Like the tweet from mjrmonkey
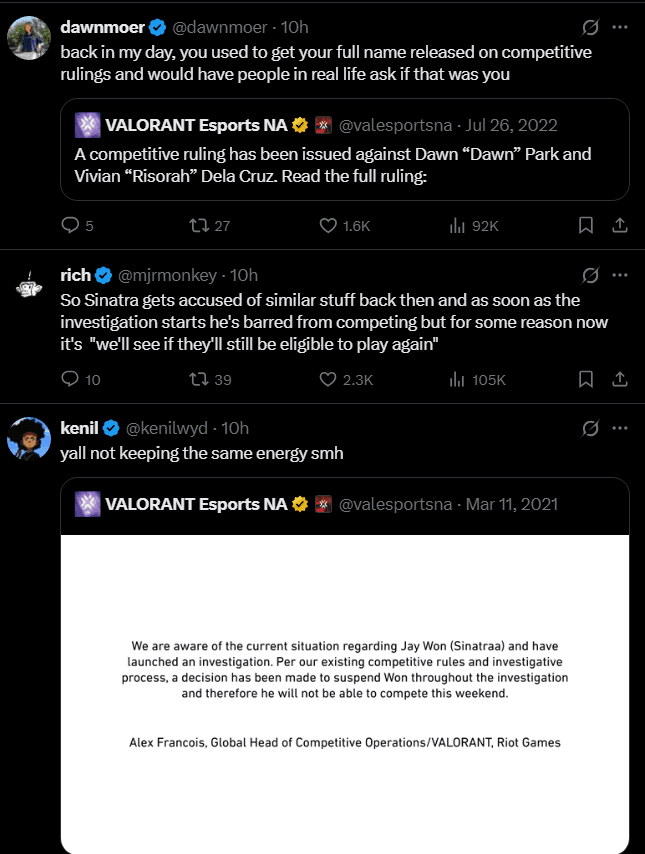 327,379
